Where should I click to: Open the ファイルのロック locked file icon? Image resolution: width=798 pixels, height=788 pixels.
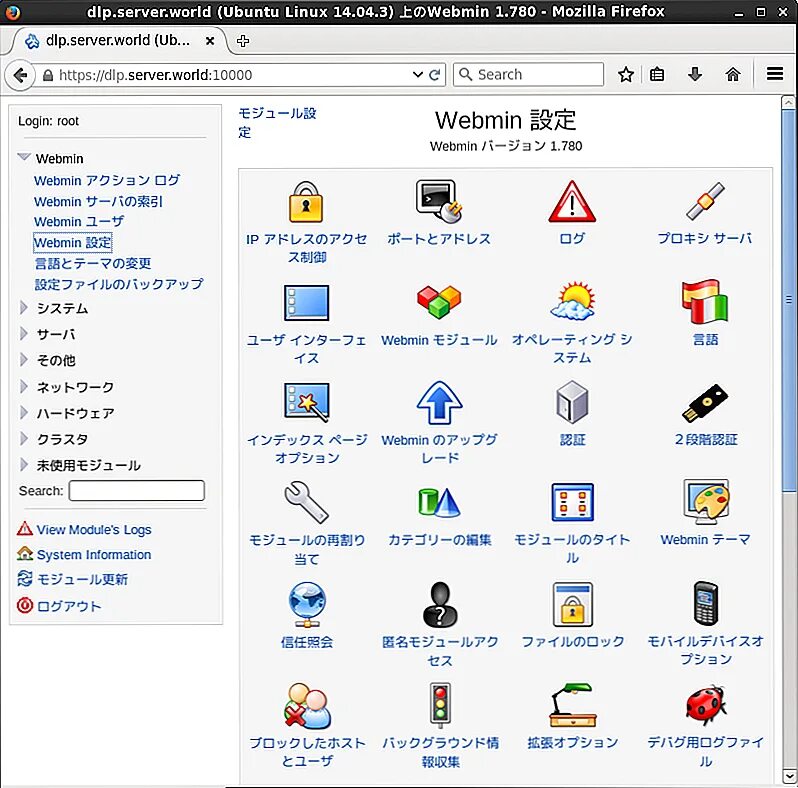[x=573, y=604]
